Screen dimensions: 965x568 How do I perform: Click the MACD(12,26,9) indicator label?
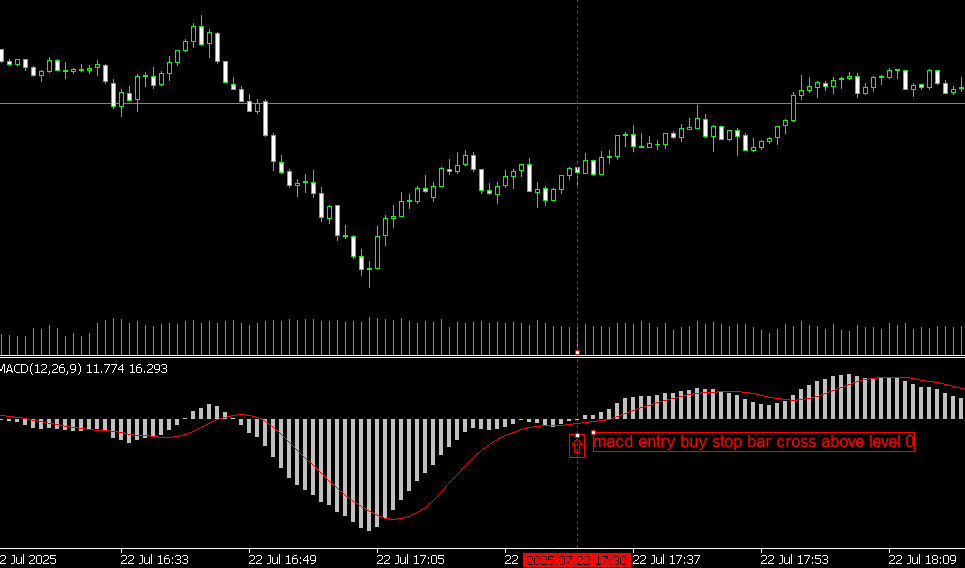click(x=41, y=369)
